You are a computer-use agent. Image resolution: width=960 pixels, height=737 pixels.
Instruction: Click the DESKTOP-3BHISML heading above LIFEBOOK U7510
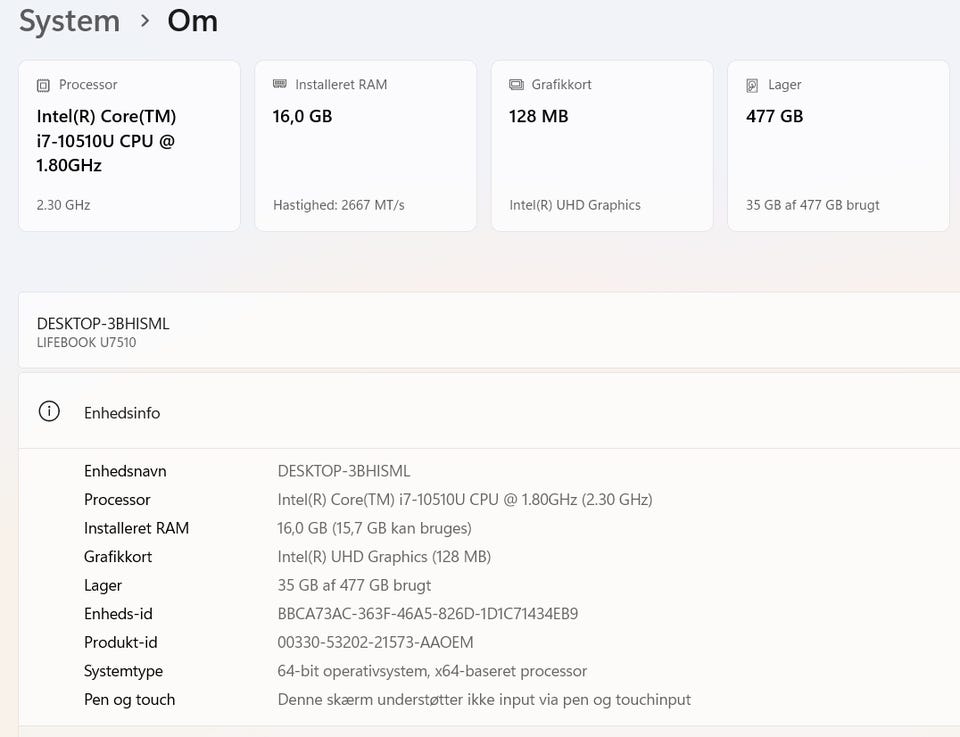[103, 324]
